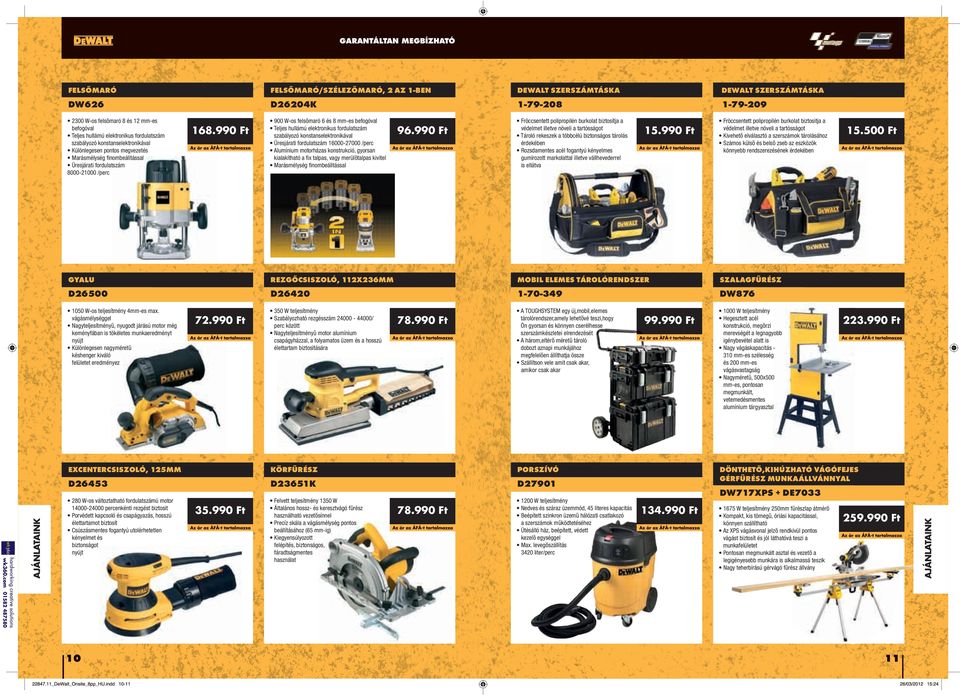
Task: Click the sponsor badge beside the MotoGP logo
Action: point(873,40)
